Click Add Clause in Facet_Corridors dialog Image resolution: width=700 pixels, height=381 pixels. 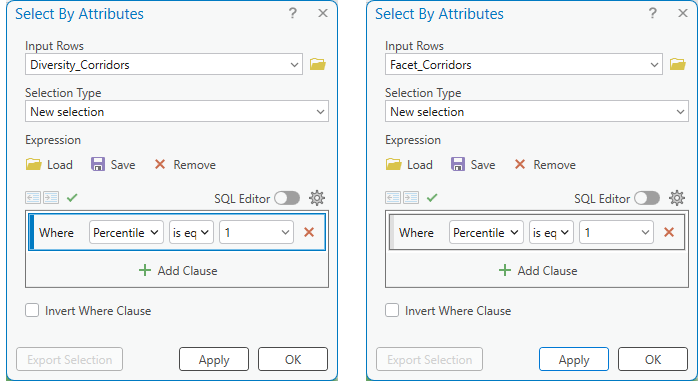pyautogui.click(x=538, y=270)
